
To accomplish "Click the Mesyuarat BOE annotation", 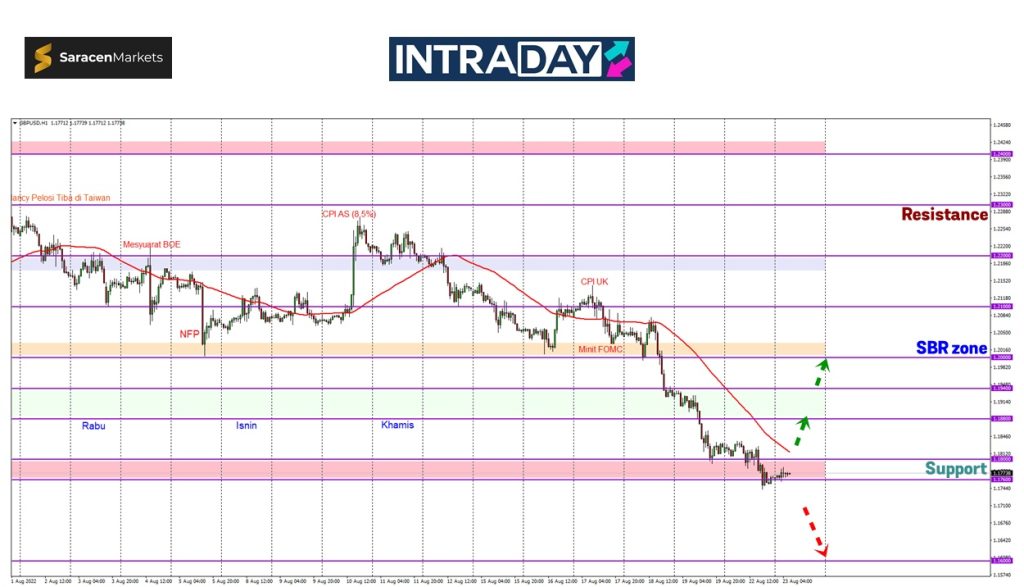I will point(152,244).
